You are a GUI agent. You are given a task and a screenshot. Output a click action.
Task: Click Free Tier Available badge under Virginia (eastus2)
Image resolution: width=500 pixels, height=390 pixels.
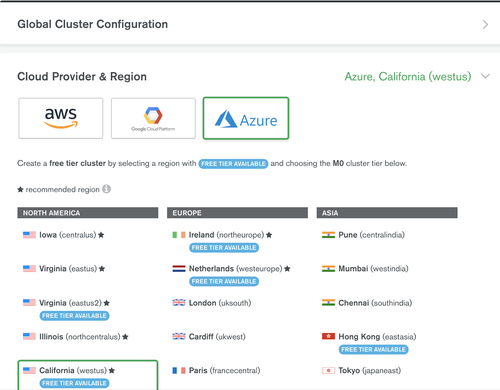pyautogui.click(x=74, y=316)
